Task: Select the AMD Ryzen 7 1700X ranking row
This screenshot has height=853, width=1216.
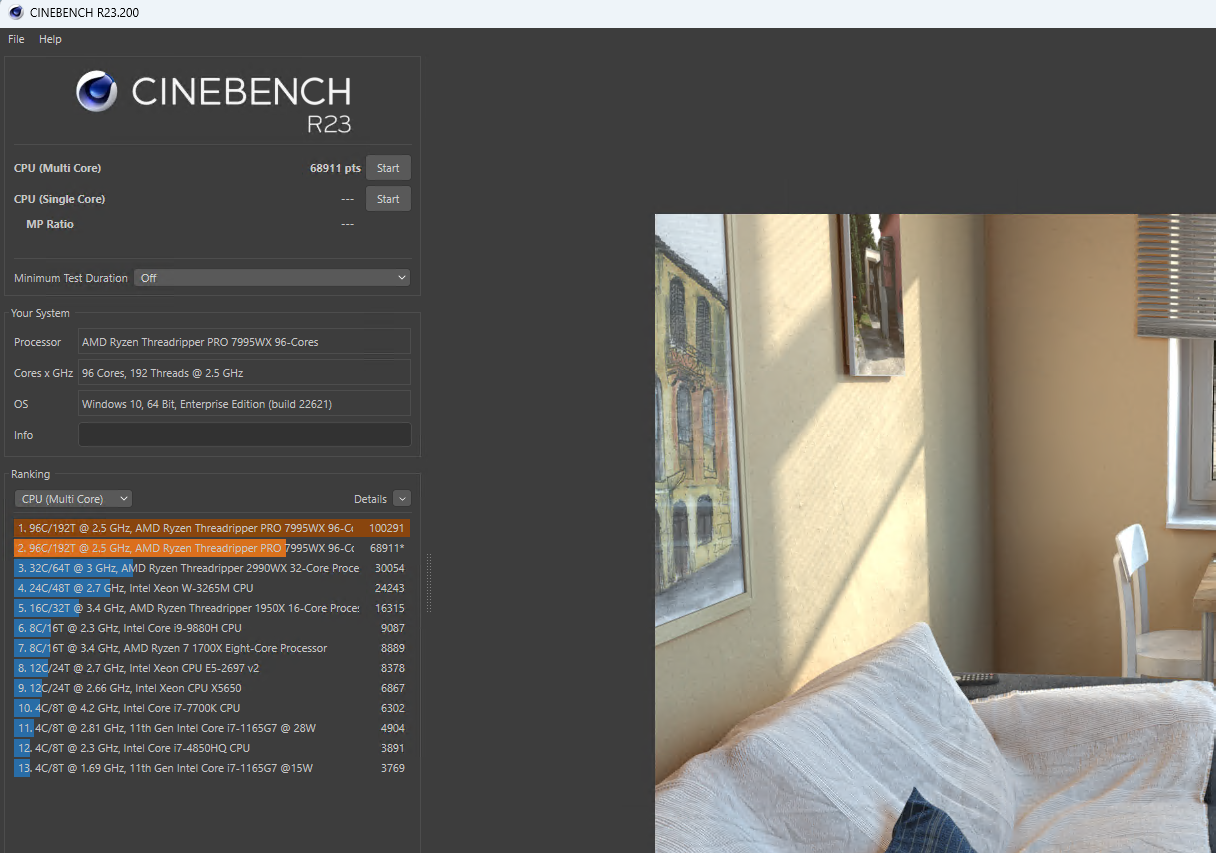Action: [212, 648]
